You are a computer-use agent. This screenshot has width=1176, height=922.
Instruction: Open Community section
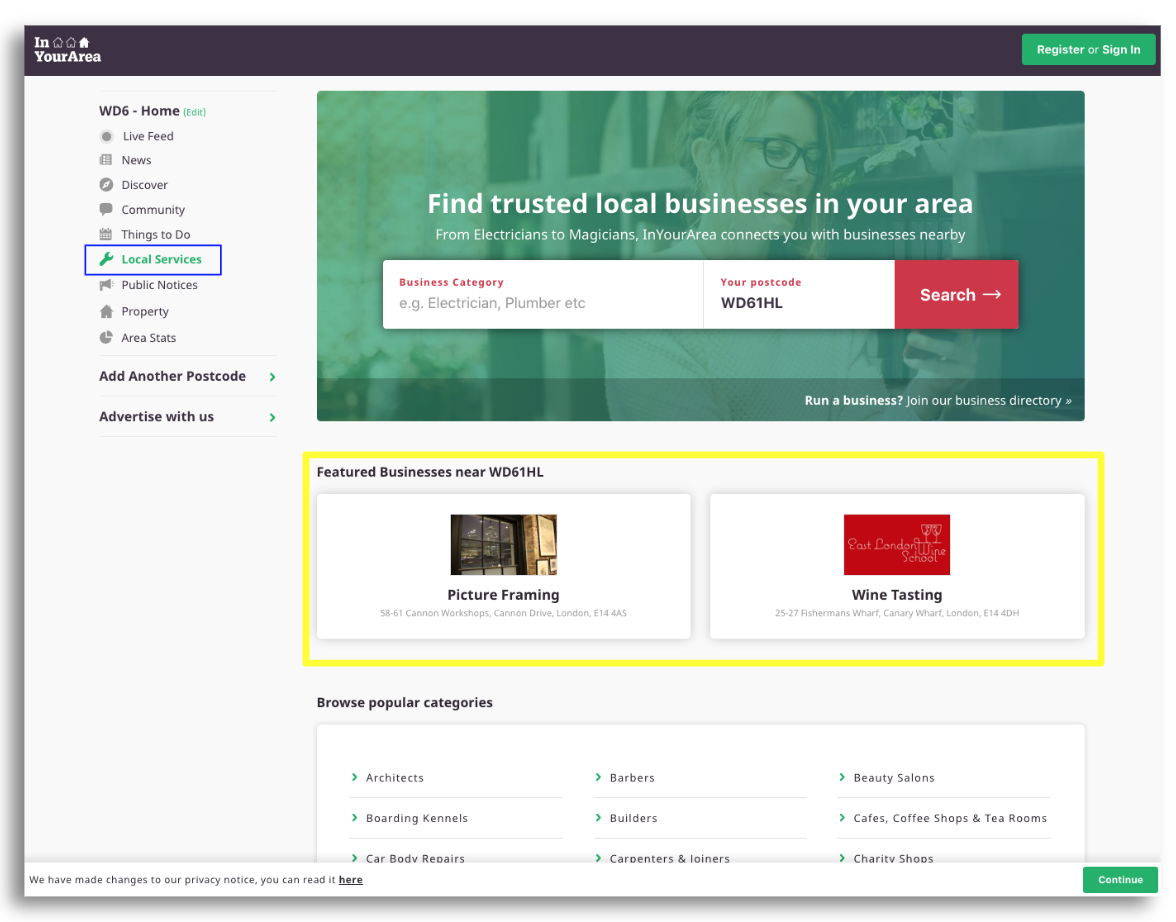tap(153, 209)
